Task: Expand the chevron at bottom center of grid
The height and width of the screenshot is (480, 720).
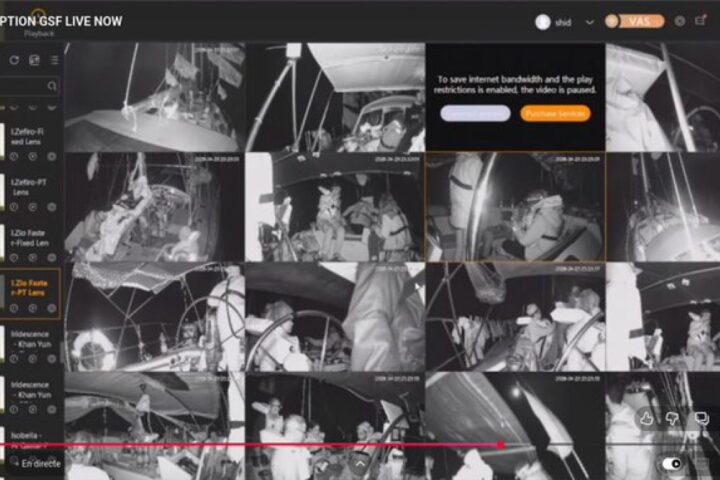Action: (x=359, y=463)
